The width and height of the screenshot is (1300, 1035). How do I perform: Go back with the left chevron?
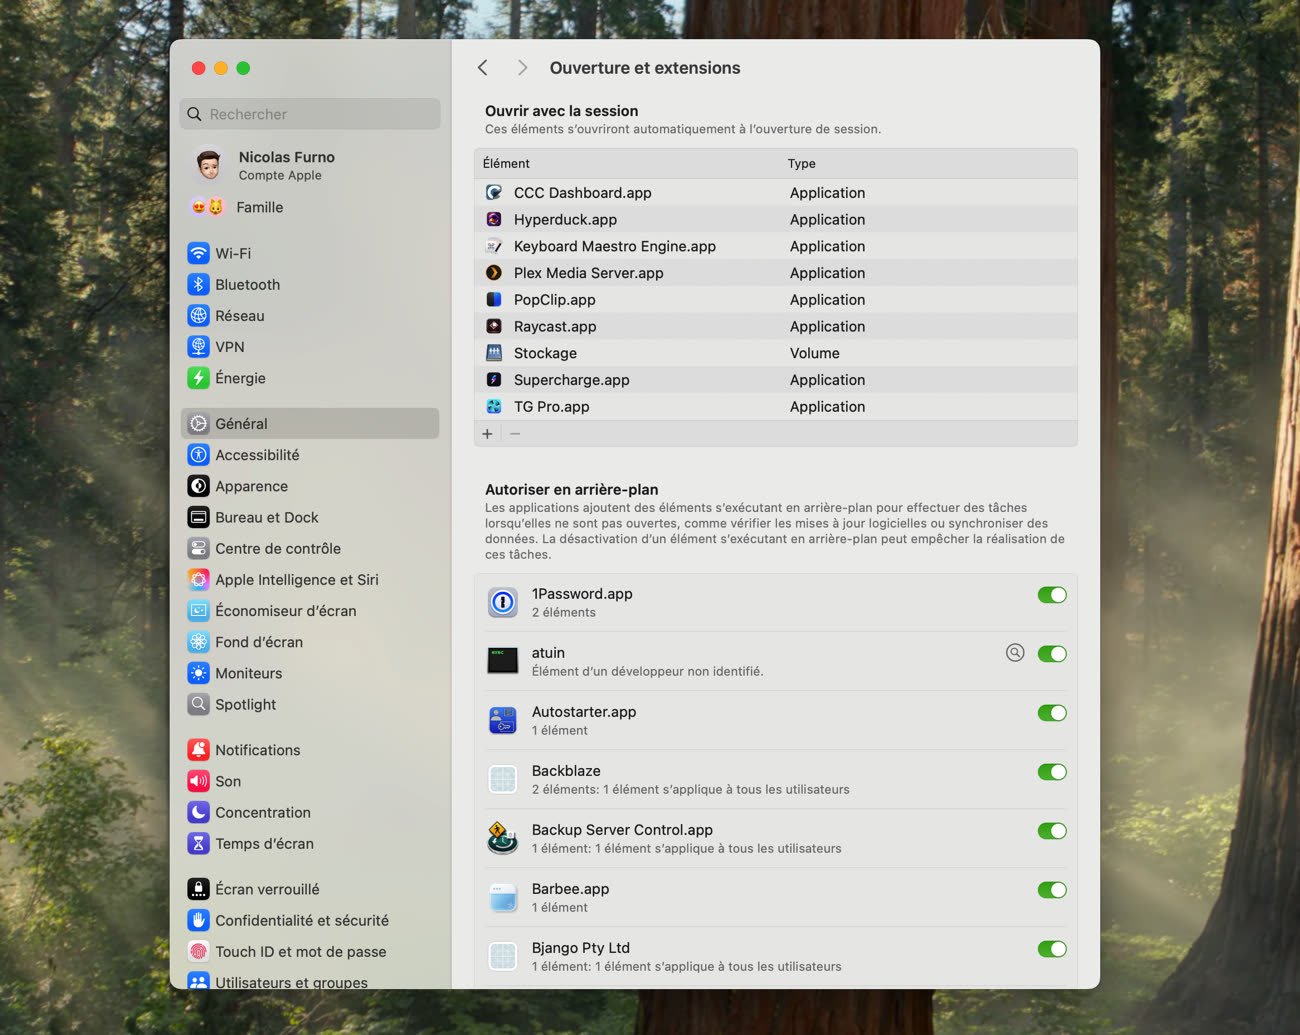click(x=483, y=67)
